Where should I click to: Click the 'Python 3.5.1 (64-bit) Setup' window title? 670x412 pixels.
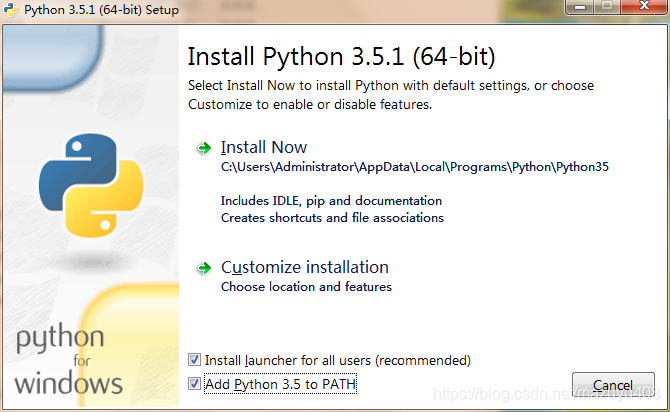point(101,9)
